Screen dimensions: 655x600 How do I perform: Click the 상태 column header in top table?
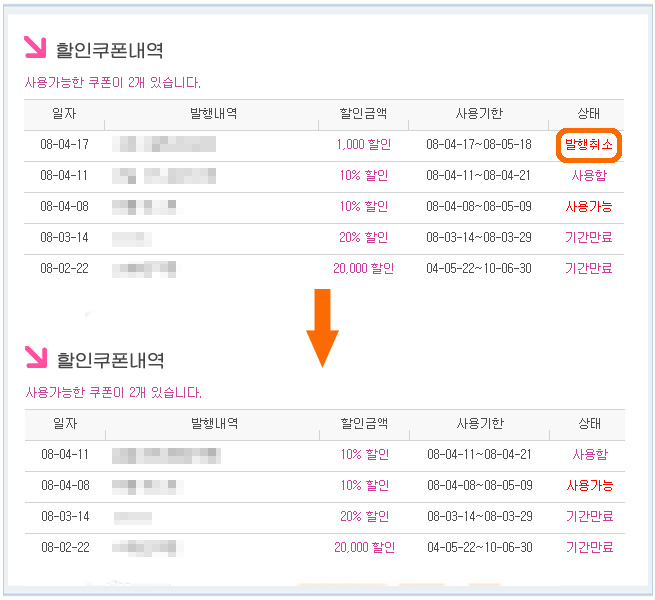click(589, 113)
